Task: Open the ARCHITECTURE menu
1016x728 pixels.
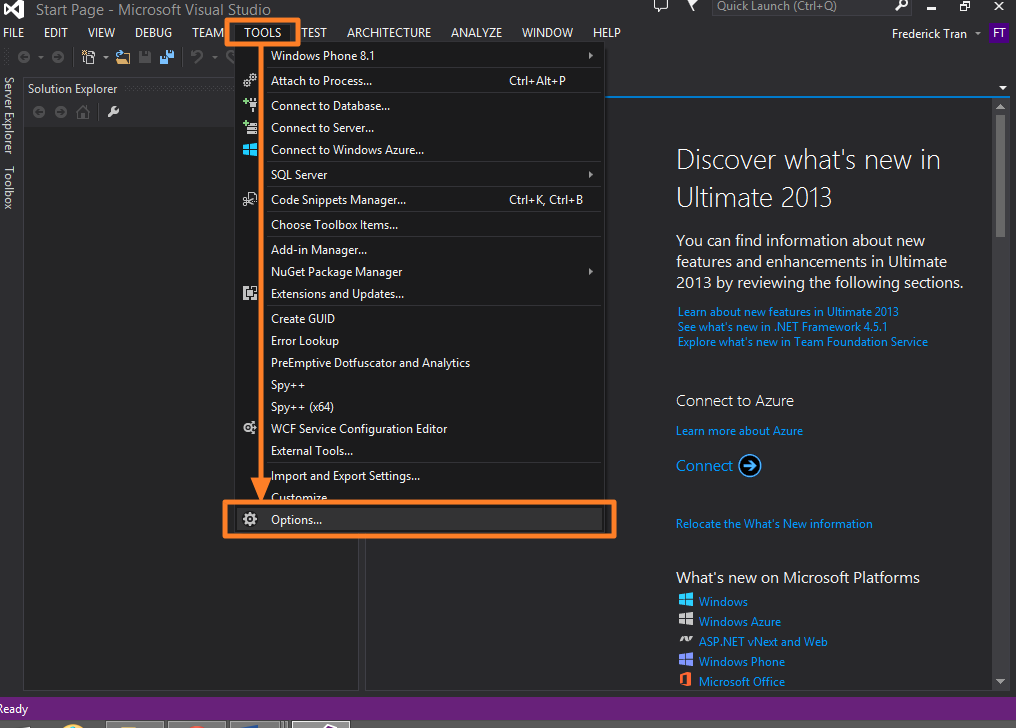Action: [389, 32]
